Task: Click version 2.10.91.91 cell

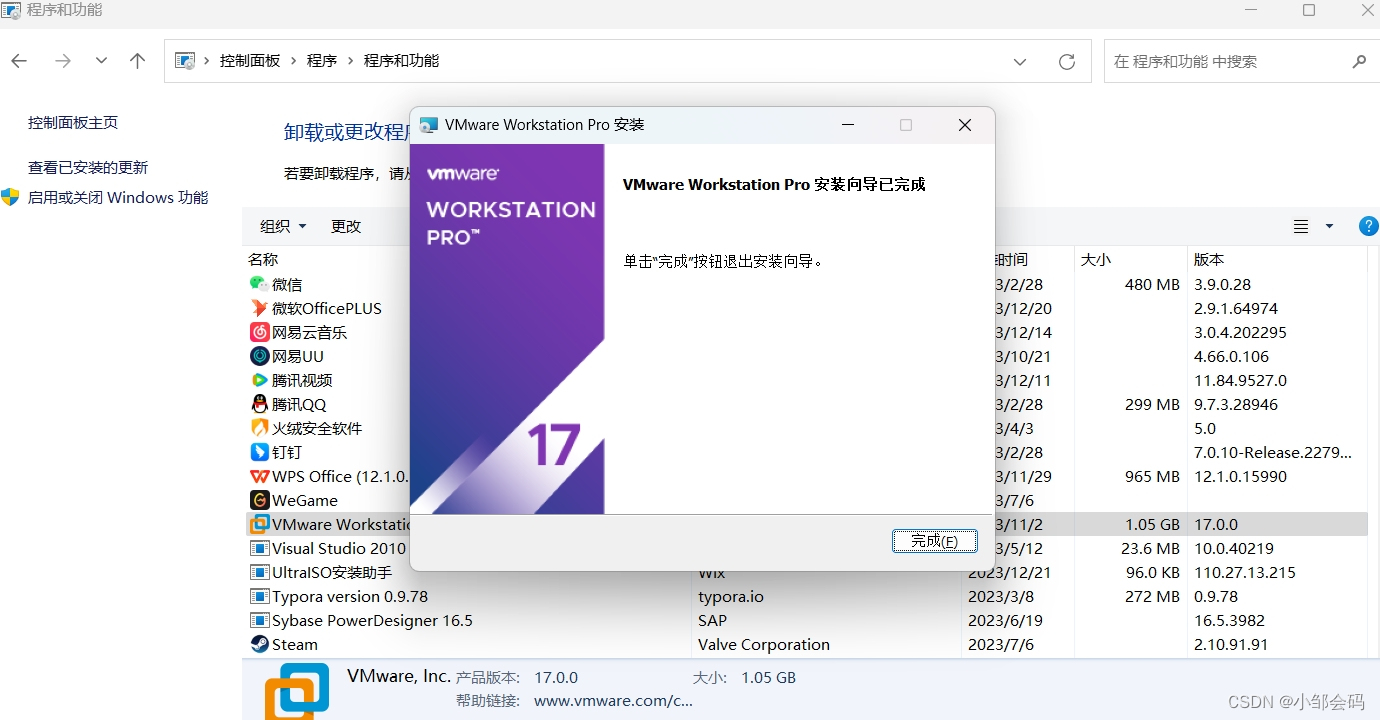Action: pos(1231,644)
